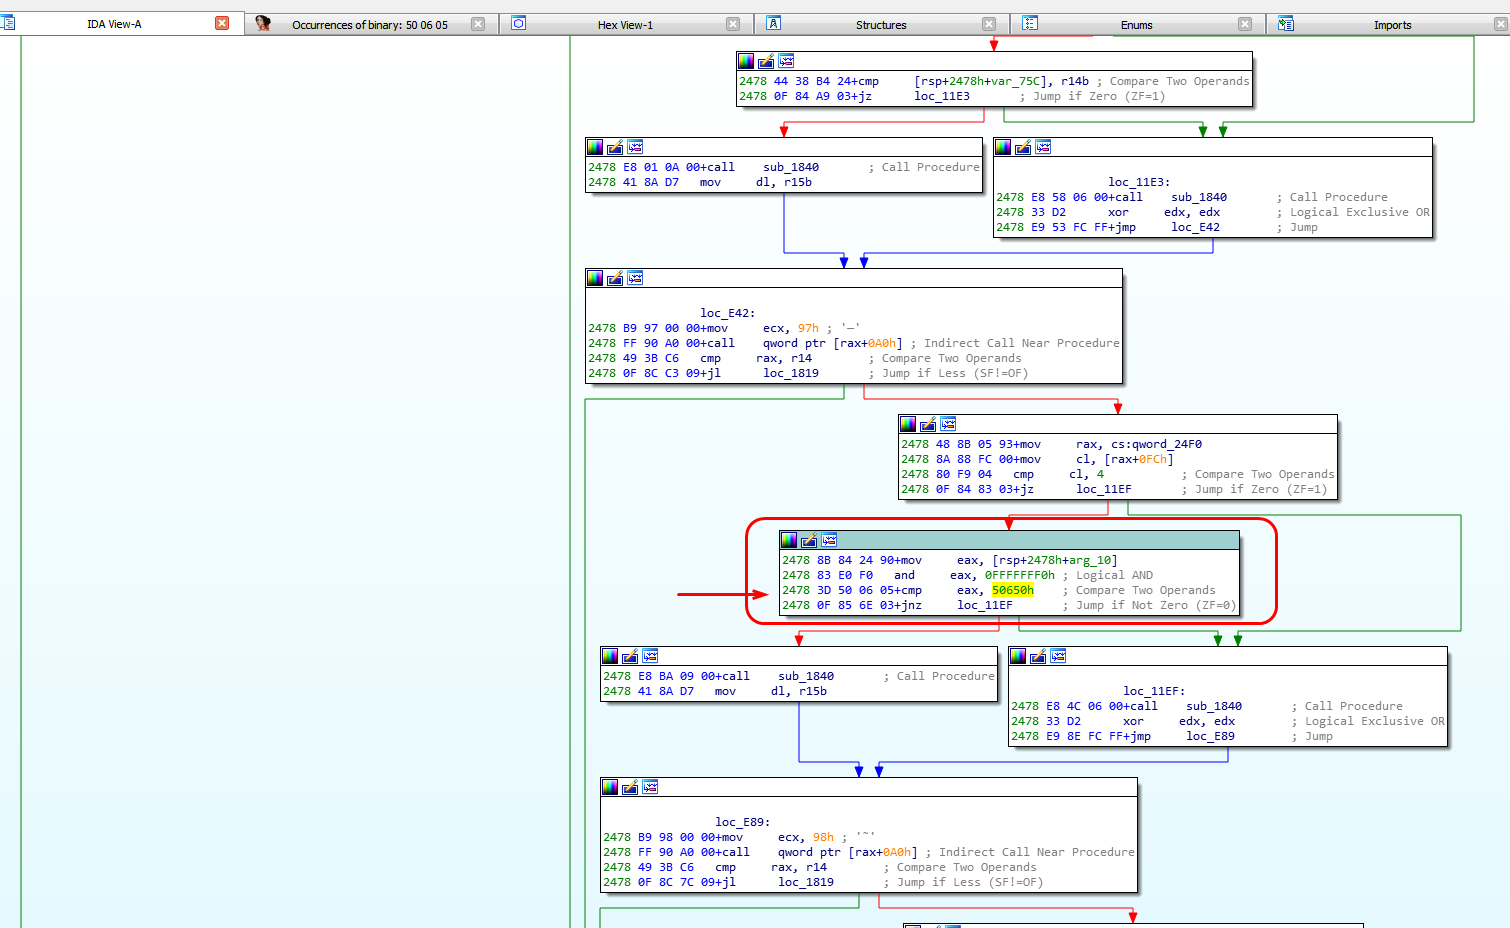Screen dimensions: 1510x928
Task: Click cs:qword_24F0 operand
Action: [1156, 444]
